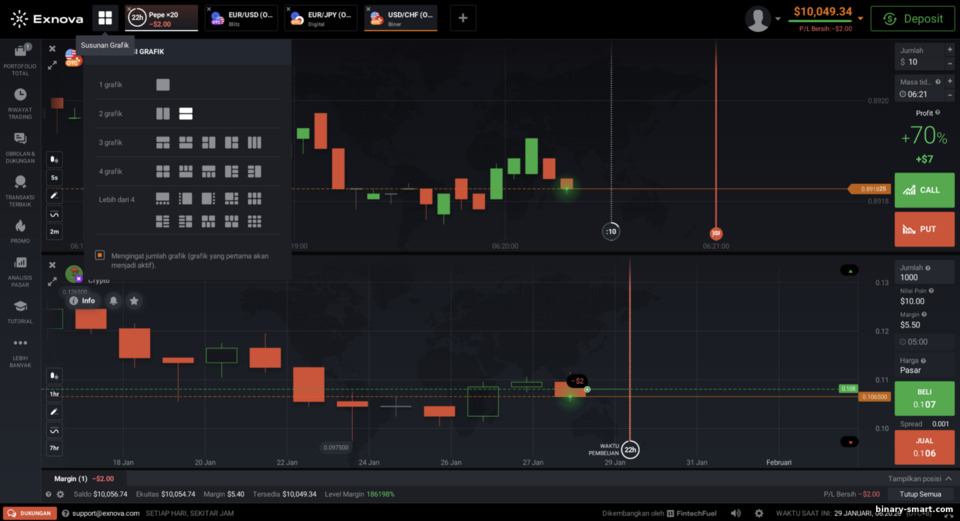The height and width of the screenshot is (521, 960).
Task: Click the Dukungan support button
Action: (x=29, y=513)
